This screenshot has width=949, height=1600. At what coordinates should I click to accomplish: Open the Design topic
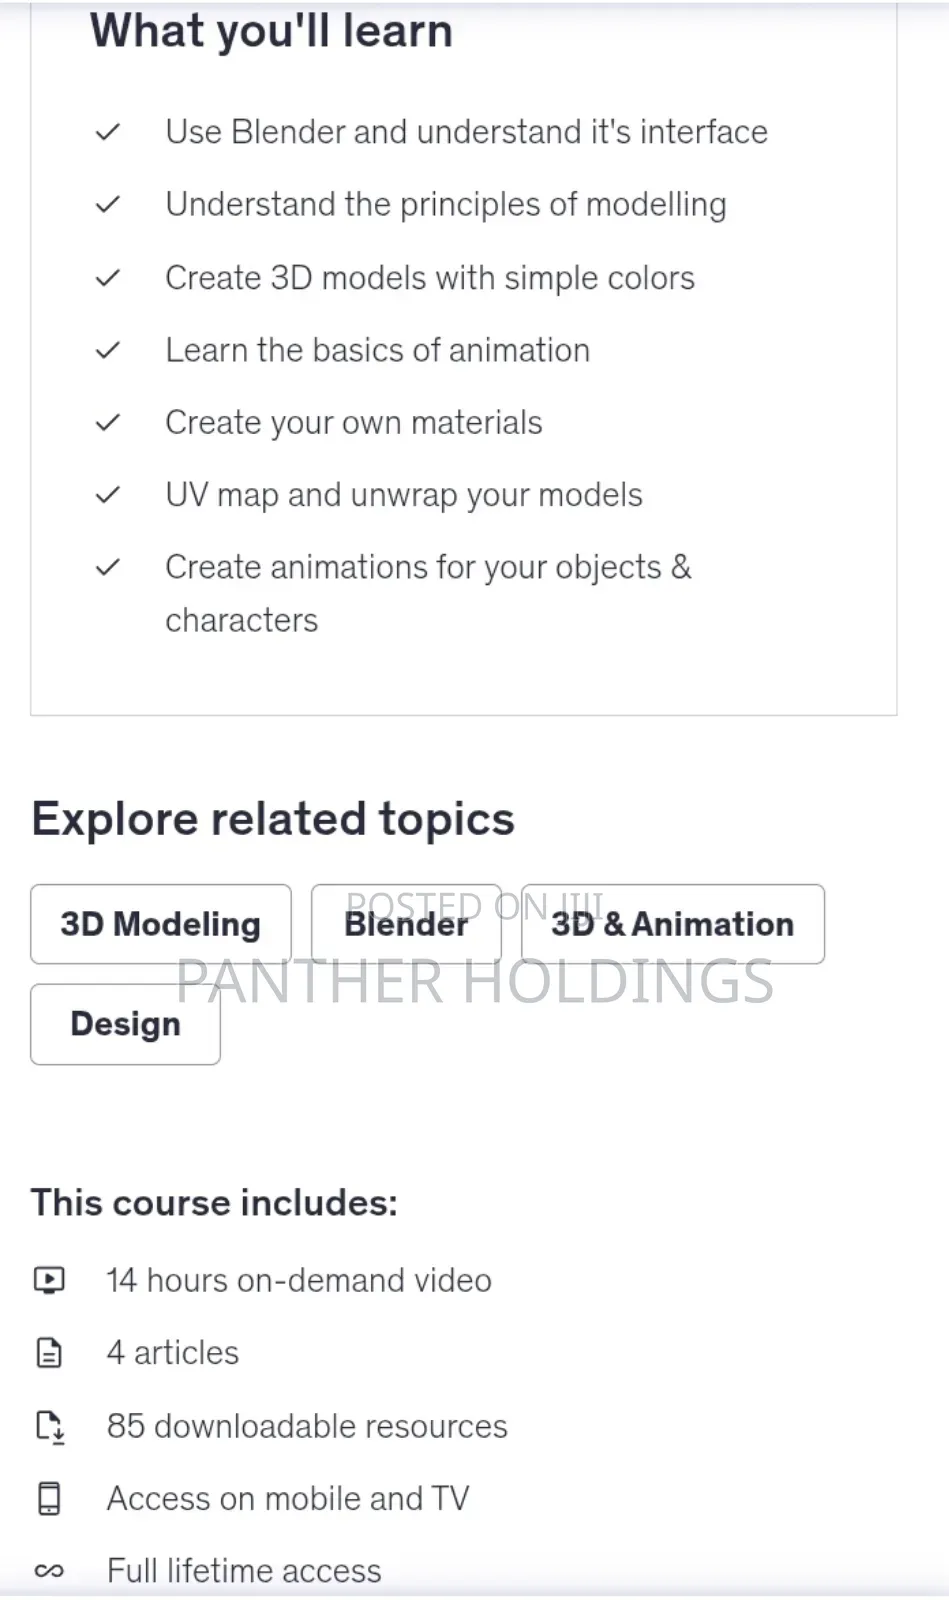coord(125,1024)
